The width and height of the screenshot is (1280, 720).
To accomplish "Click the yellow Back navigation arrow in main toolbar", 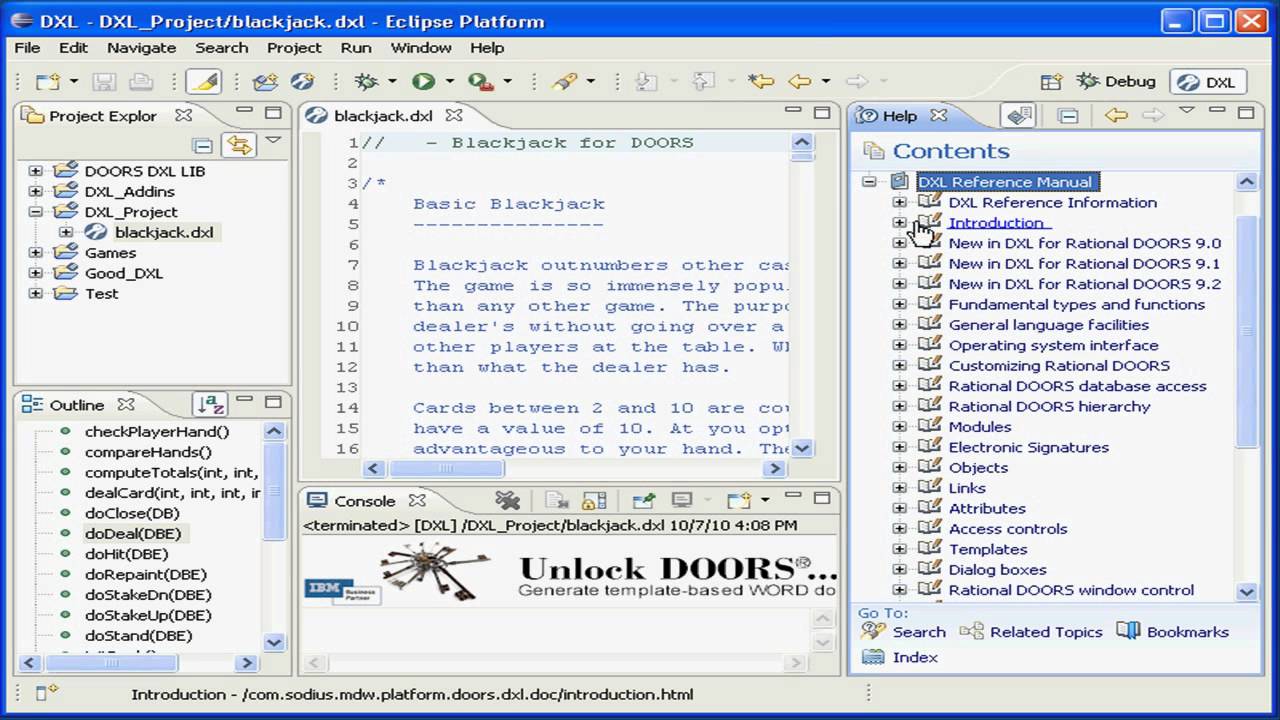I will click(x=800, y=82).
